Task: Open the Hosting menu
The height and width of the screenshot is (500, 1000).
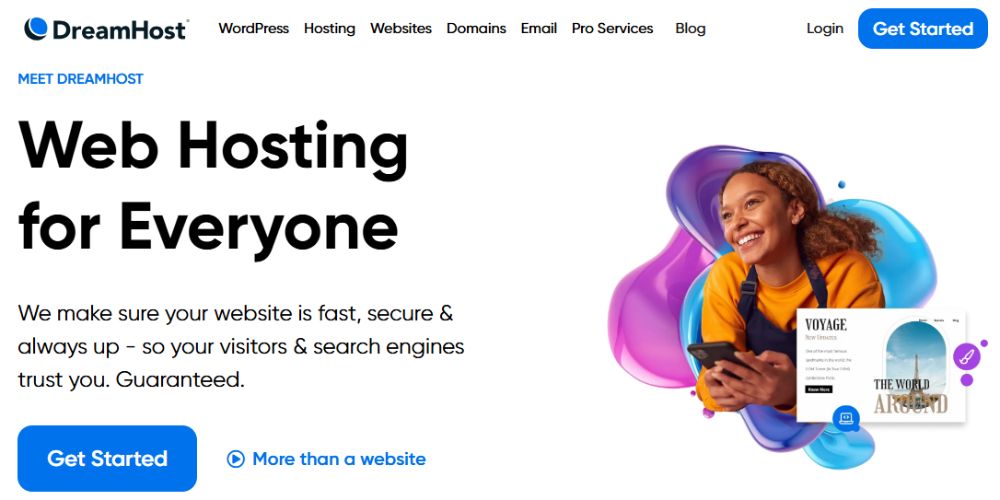Action: coord(329,29)
